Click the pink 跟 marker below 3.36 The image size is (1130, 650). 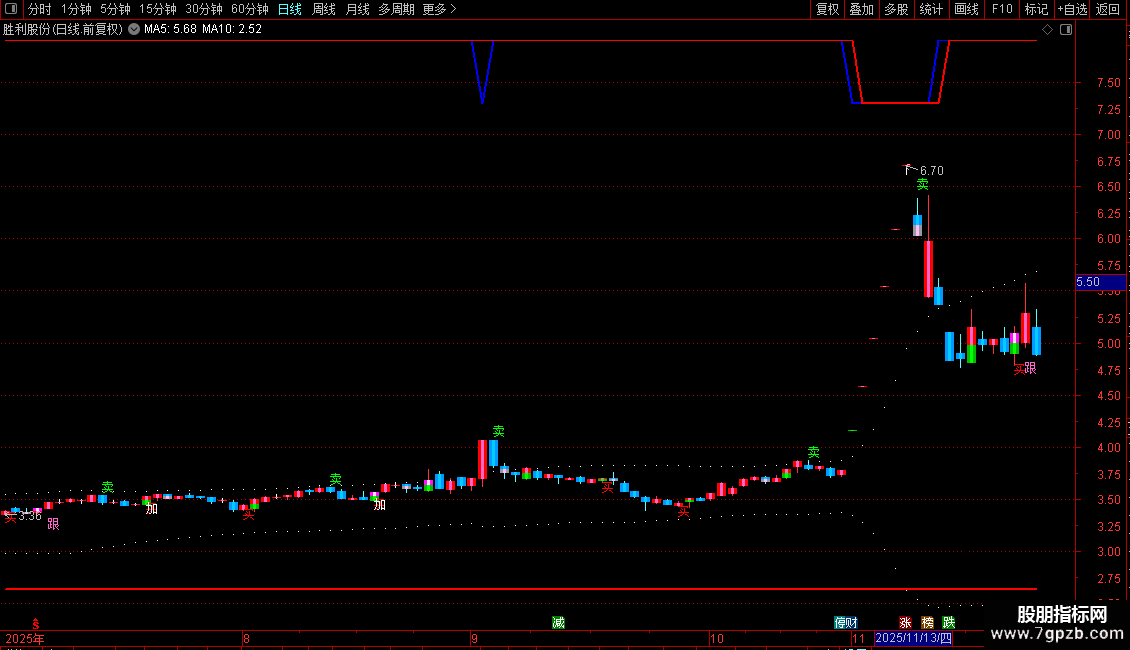pos(53,524)
